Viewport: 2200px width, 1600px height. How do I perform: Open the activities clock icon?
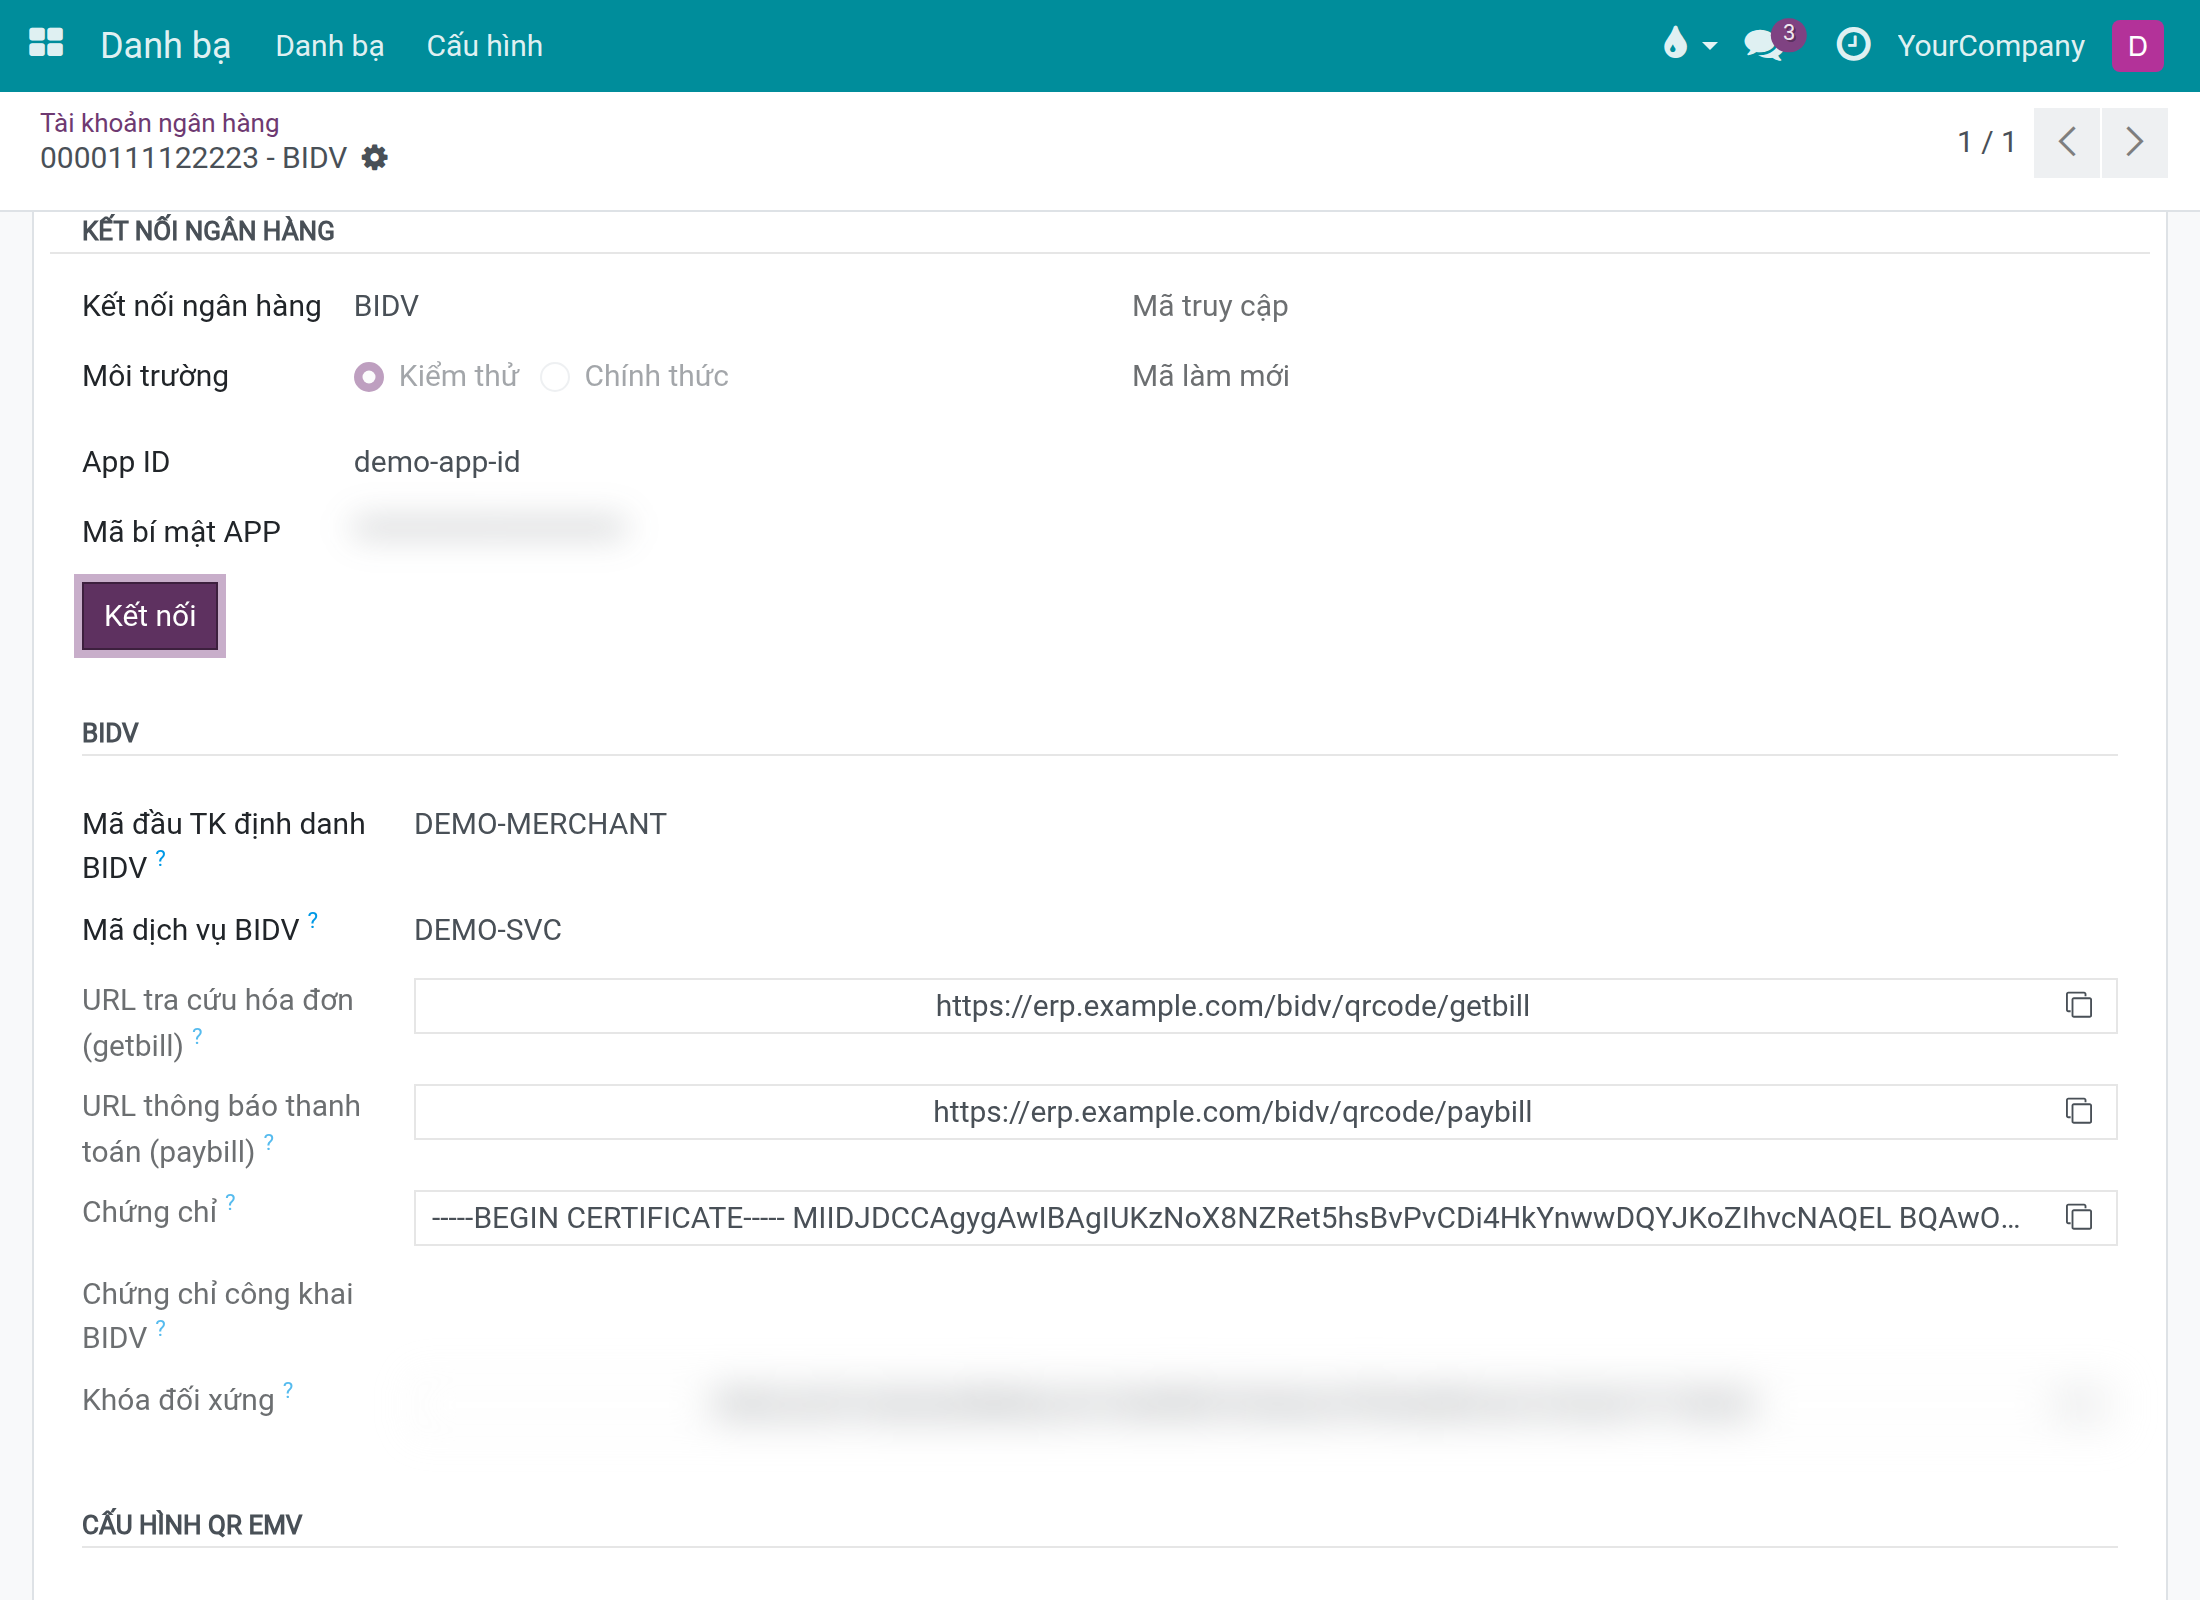pos(1853,44)
